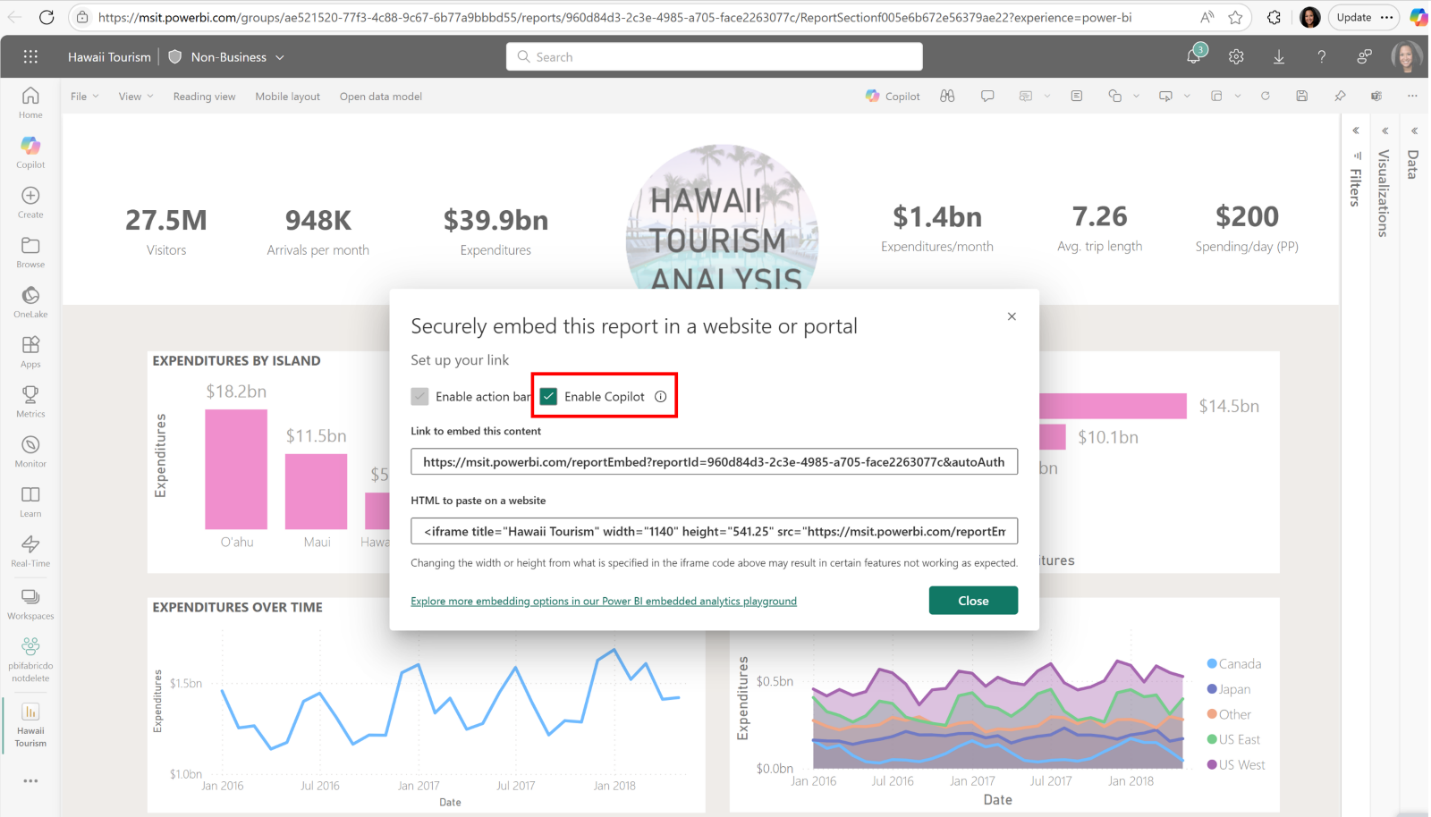1431x817 pixels.
Task: Click Hawaii Tourism title in header
Action: point(109,57)
